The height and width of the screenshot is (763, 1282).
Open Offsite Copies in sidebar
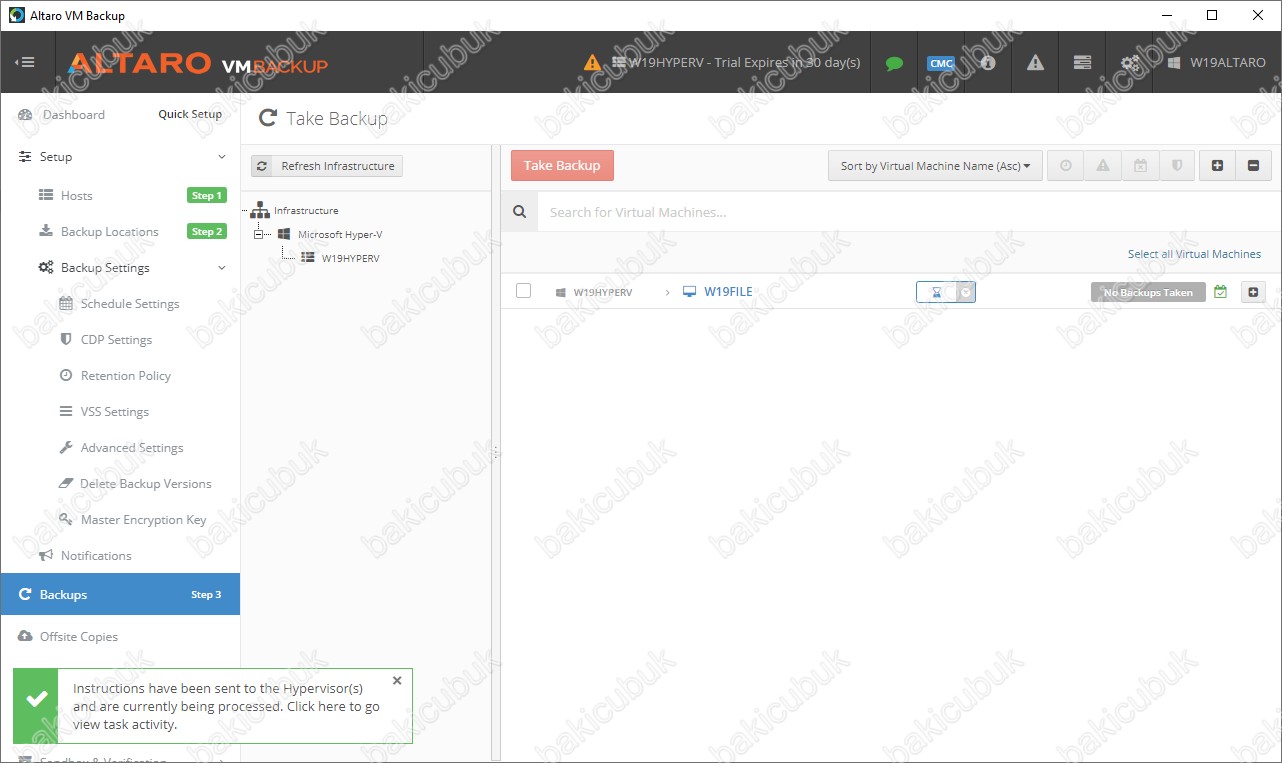coord(79,637)
